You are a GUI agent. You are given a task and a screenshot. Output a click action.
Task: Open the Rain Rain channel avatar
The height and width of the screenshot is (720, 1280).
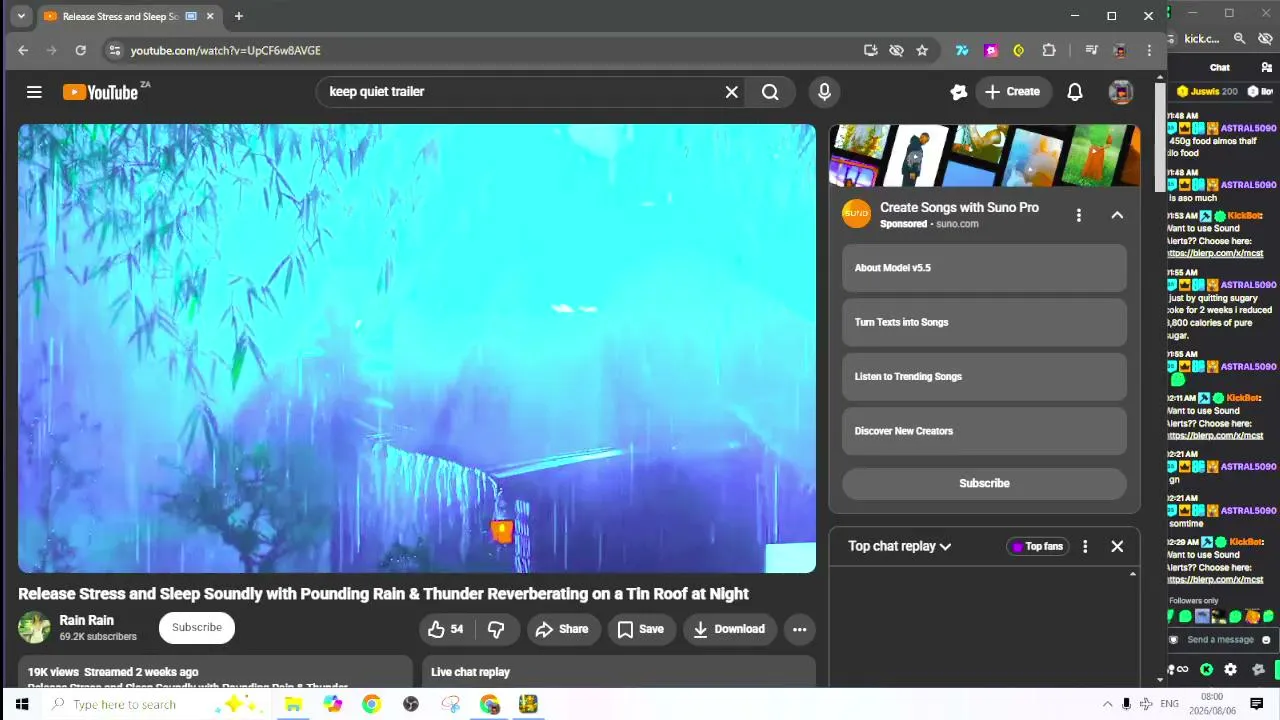pos(34,627)
